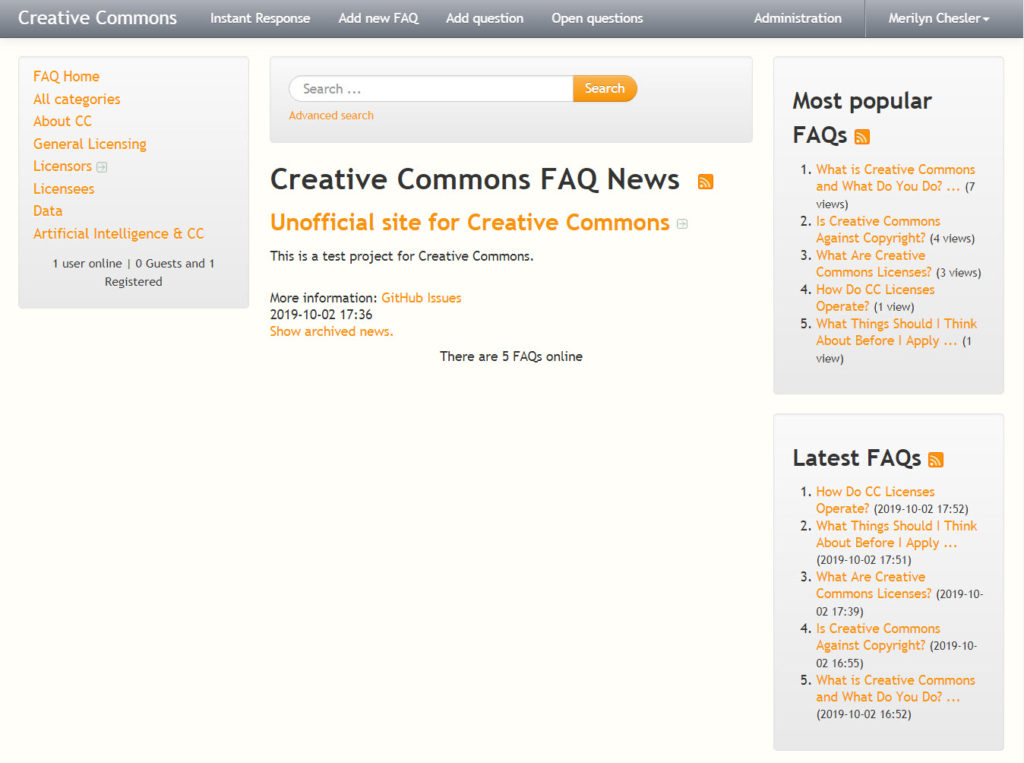Navigate to All categories in sidebar
This screenshot has height=763, width=1024.
pos(76,99)
